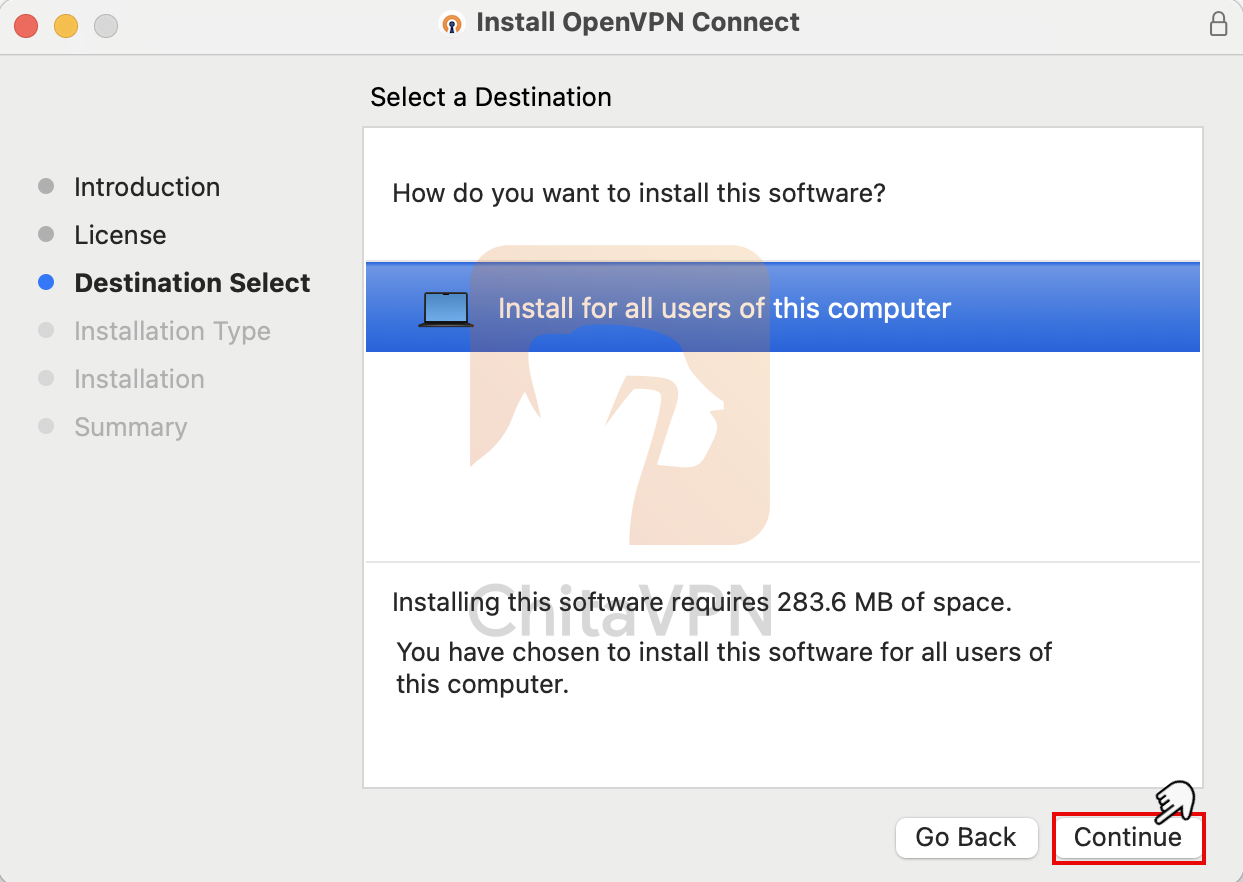Minimize the installer with the yellow button

tap(66, 26)
